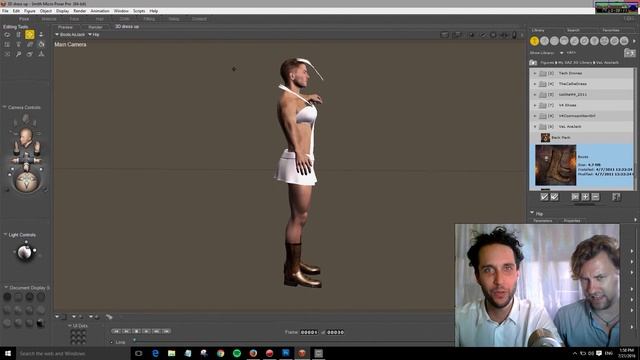640x360 pixels.
Task: Select the Morphing tool
Action: (29, 54)
